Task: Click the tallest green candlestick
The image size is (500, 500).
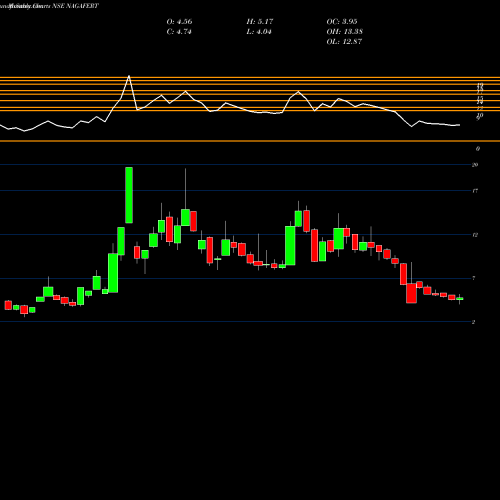Action: click(129, 195)
